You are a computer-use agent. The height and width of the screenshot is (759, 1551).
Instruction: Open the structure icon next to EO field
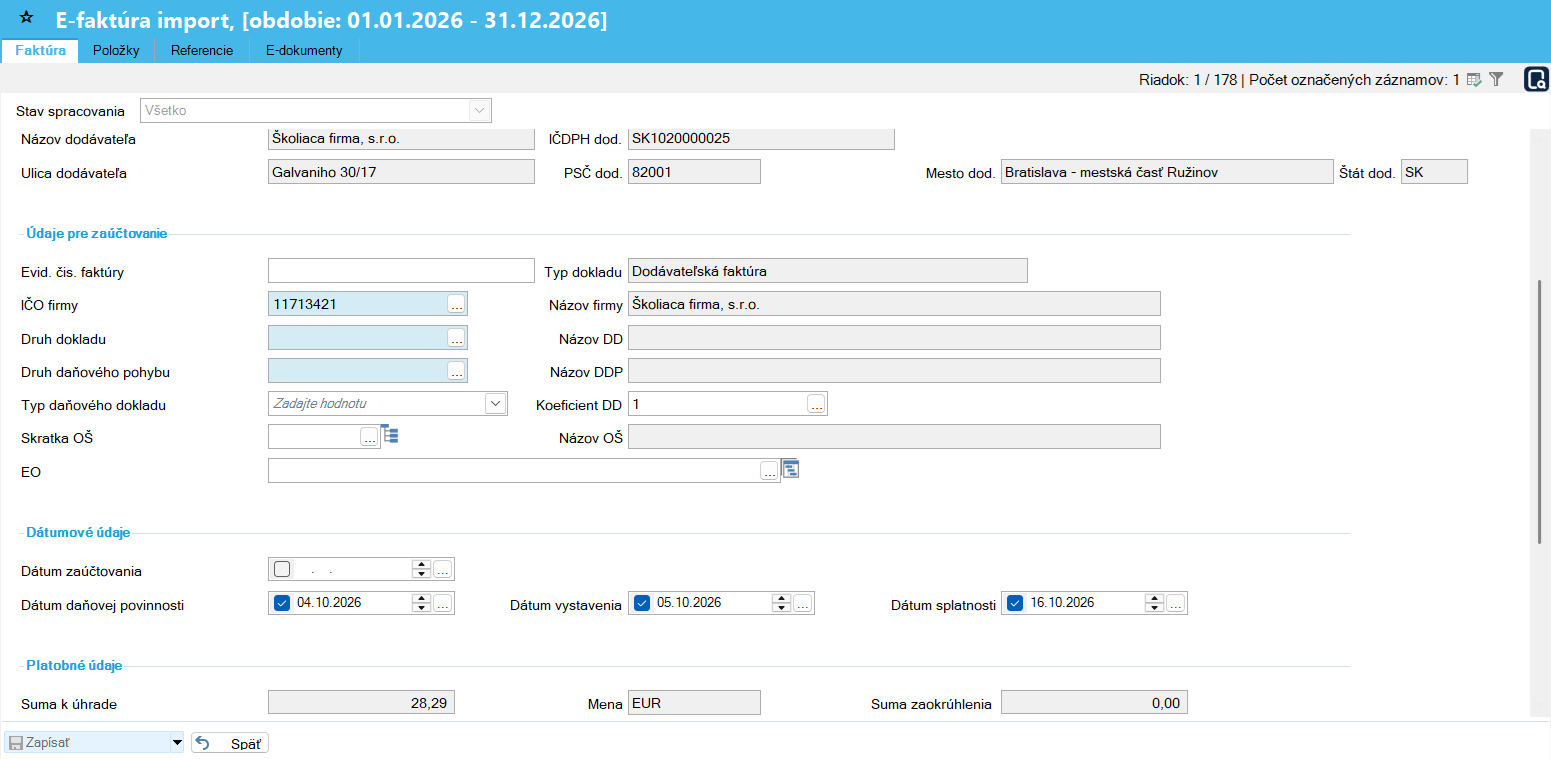[x=790, y=469]
